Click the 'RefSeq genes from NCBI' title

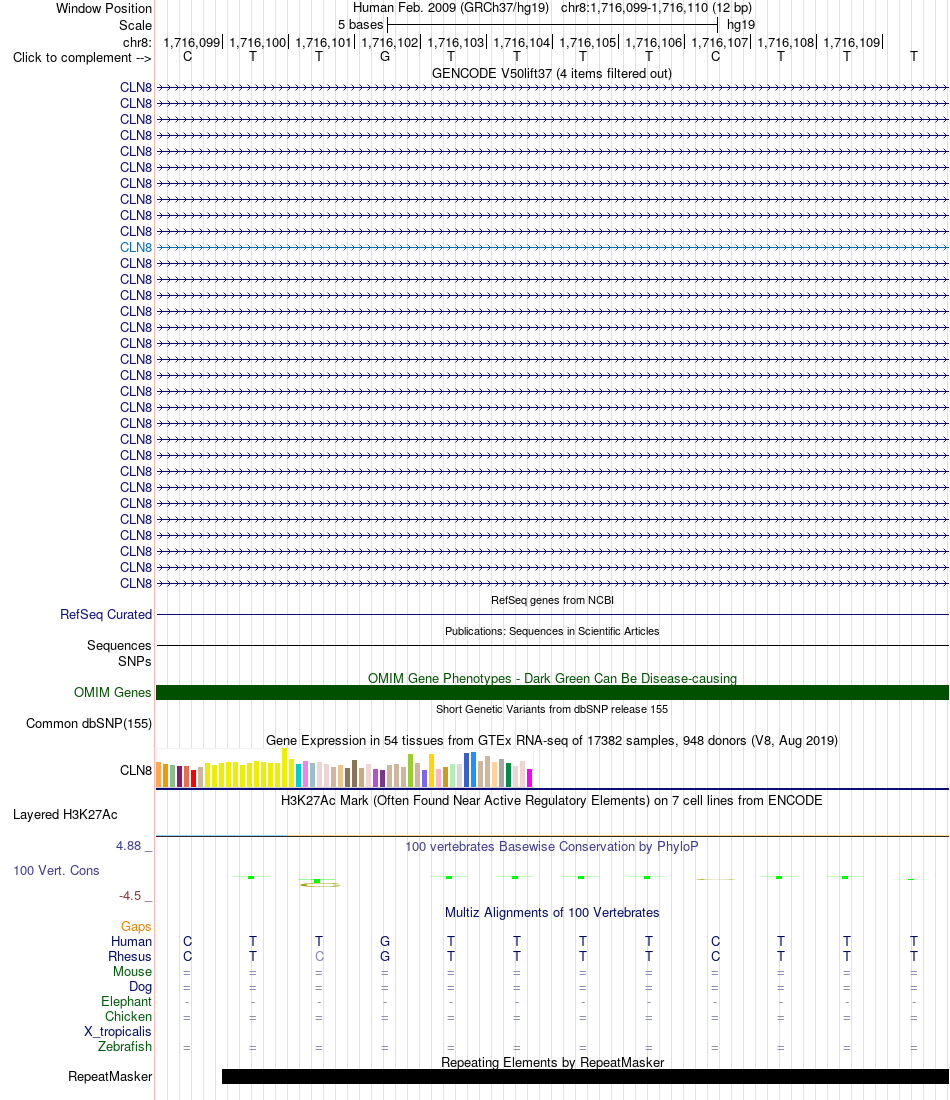coord(552,601)
